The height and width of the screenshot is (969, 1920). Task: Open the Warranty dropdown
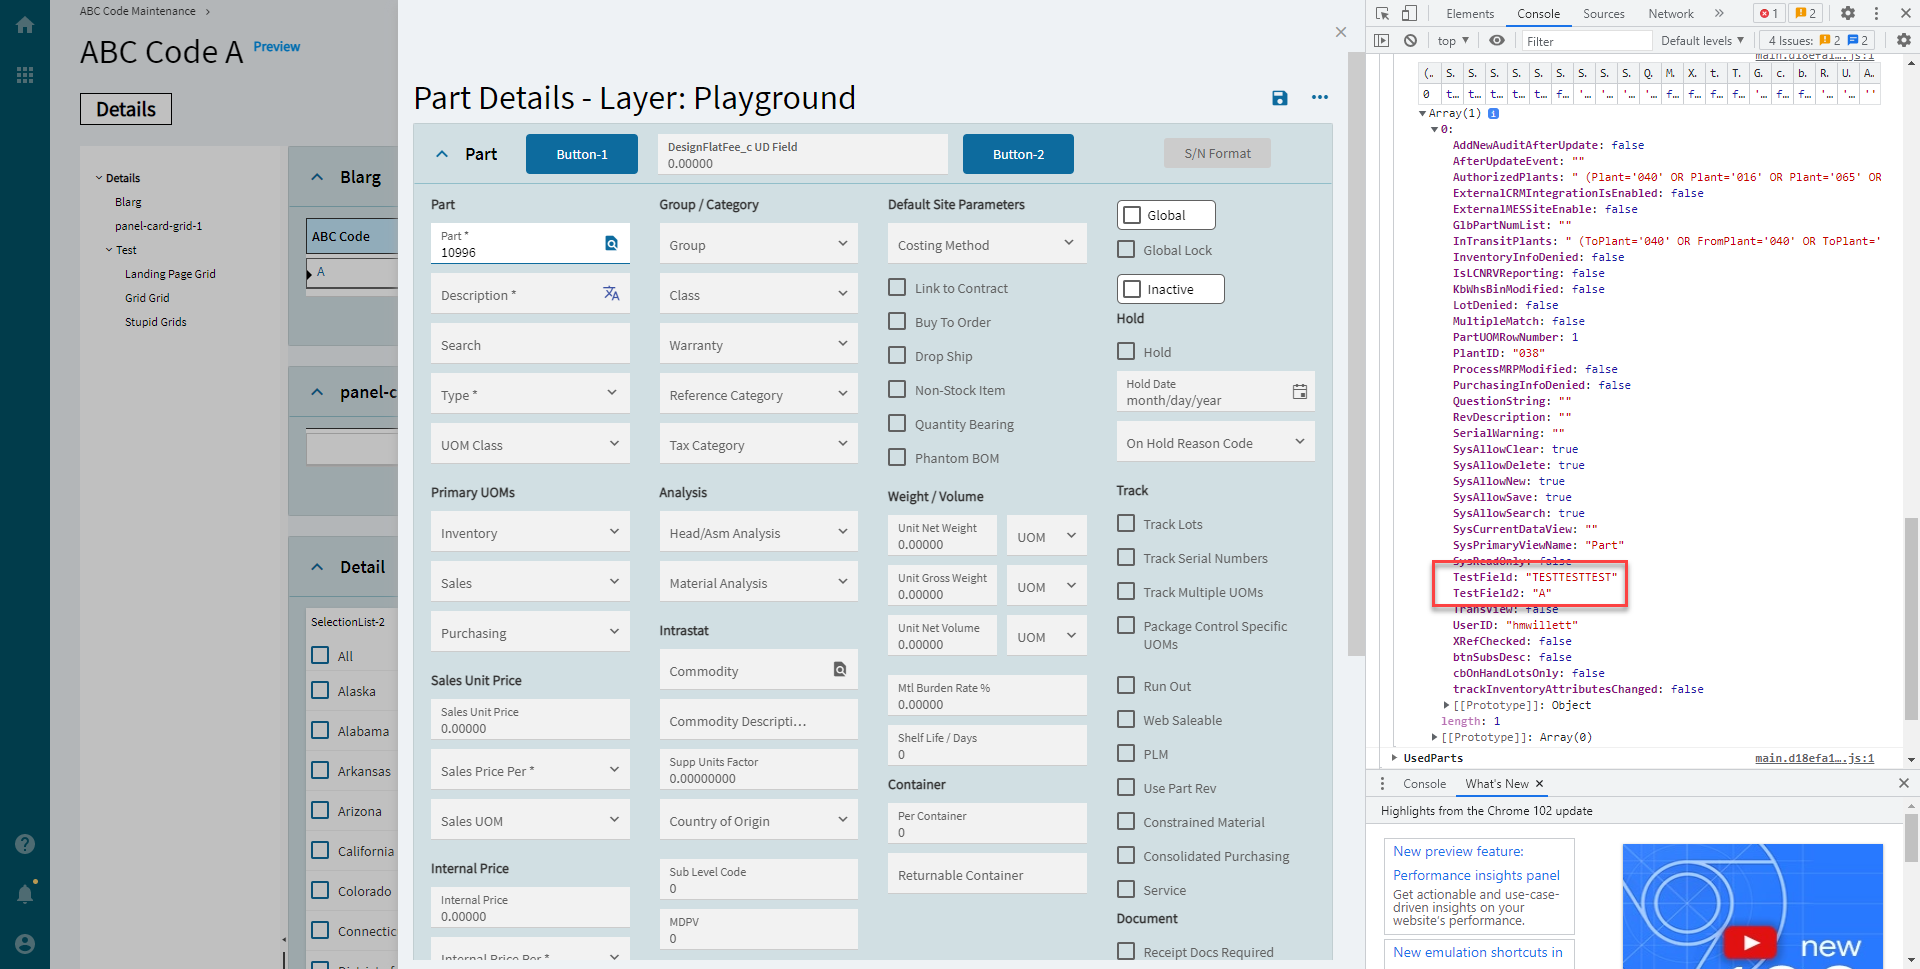point(758,344)
